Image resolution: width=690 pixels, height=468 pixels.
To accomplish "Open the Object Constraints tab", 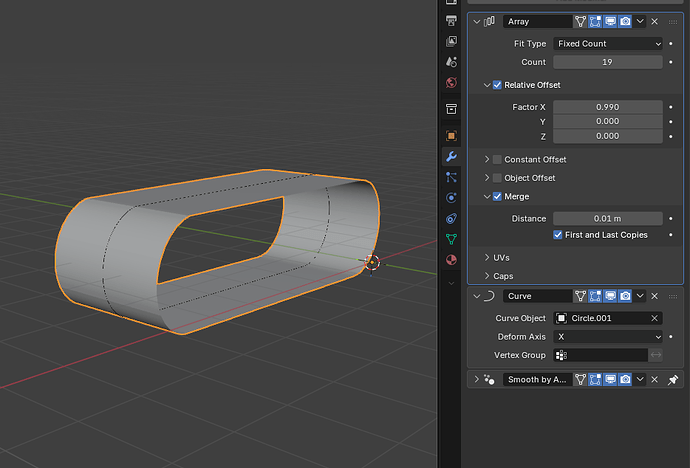I will point(451,218).
